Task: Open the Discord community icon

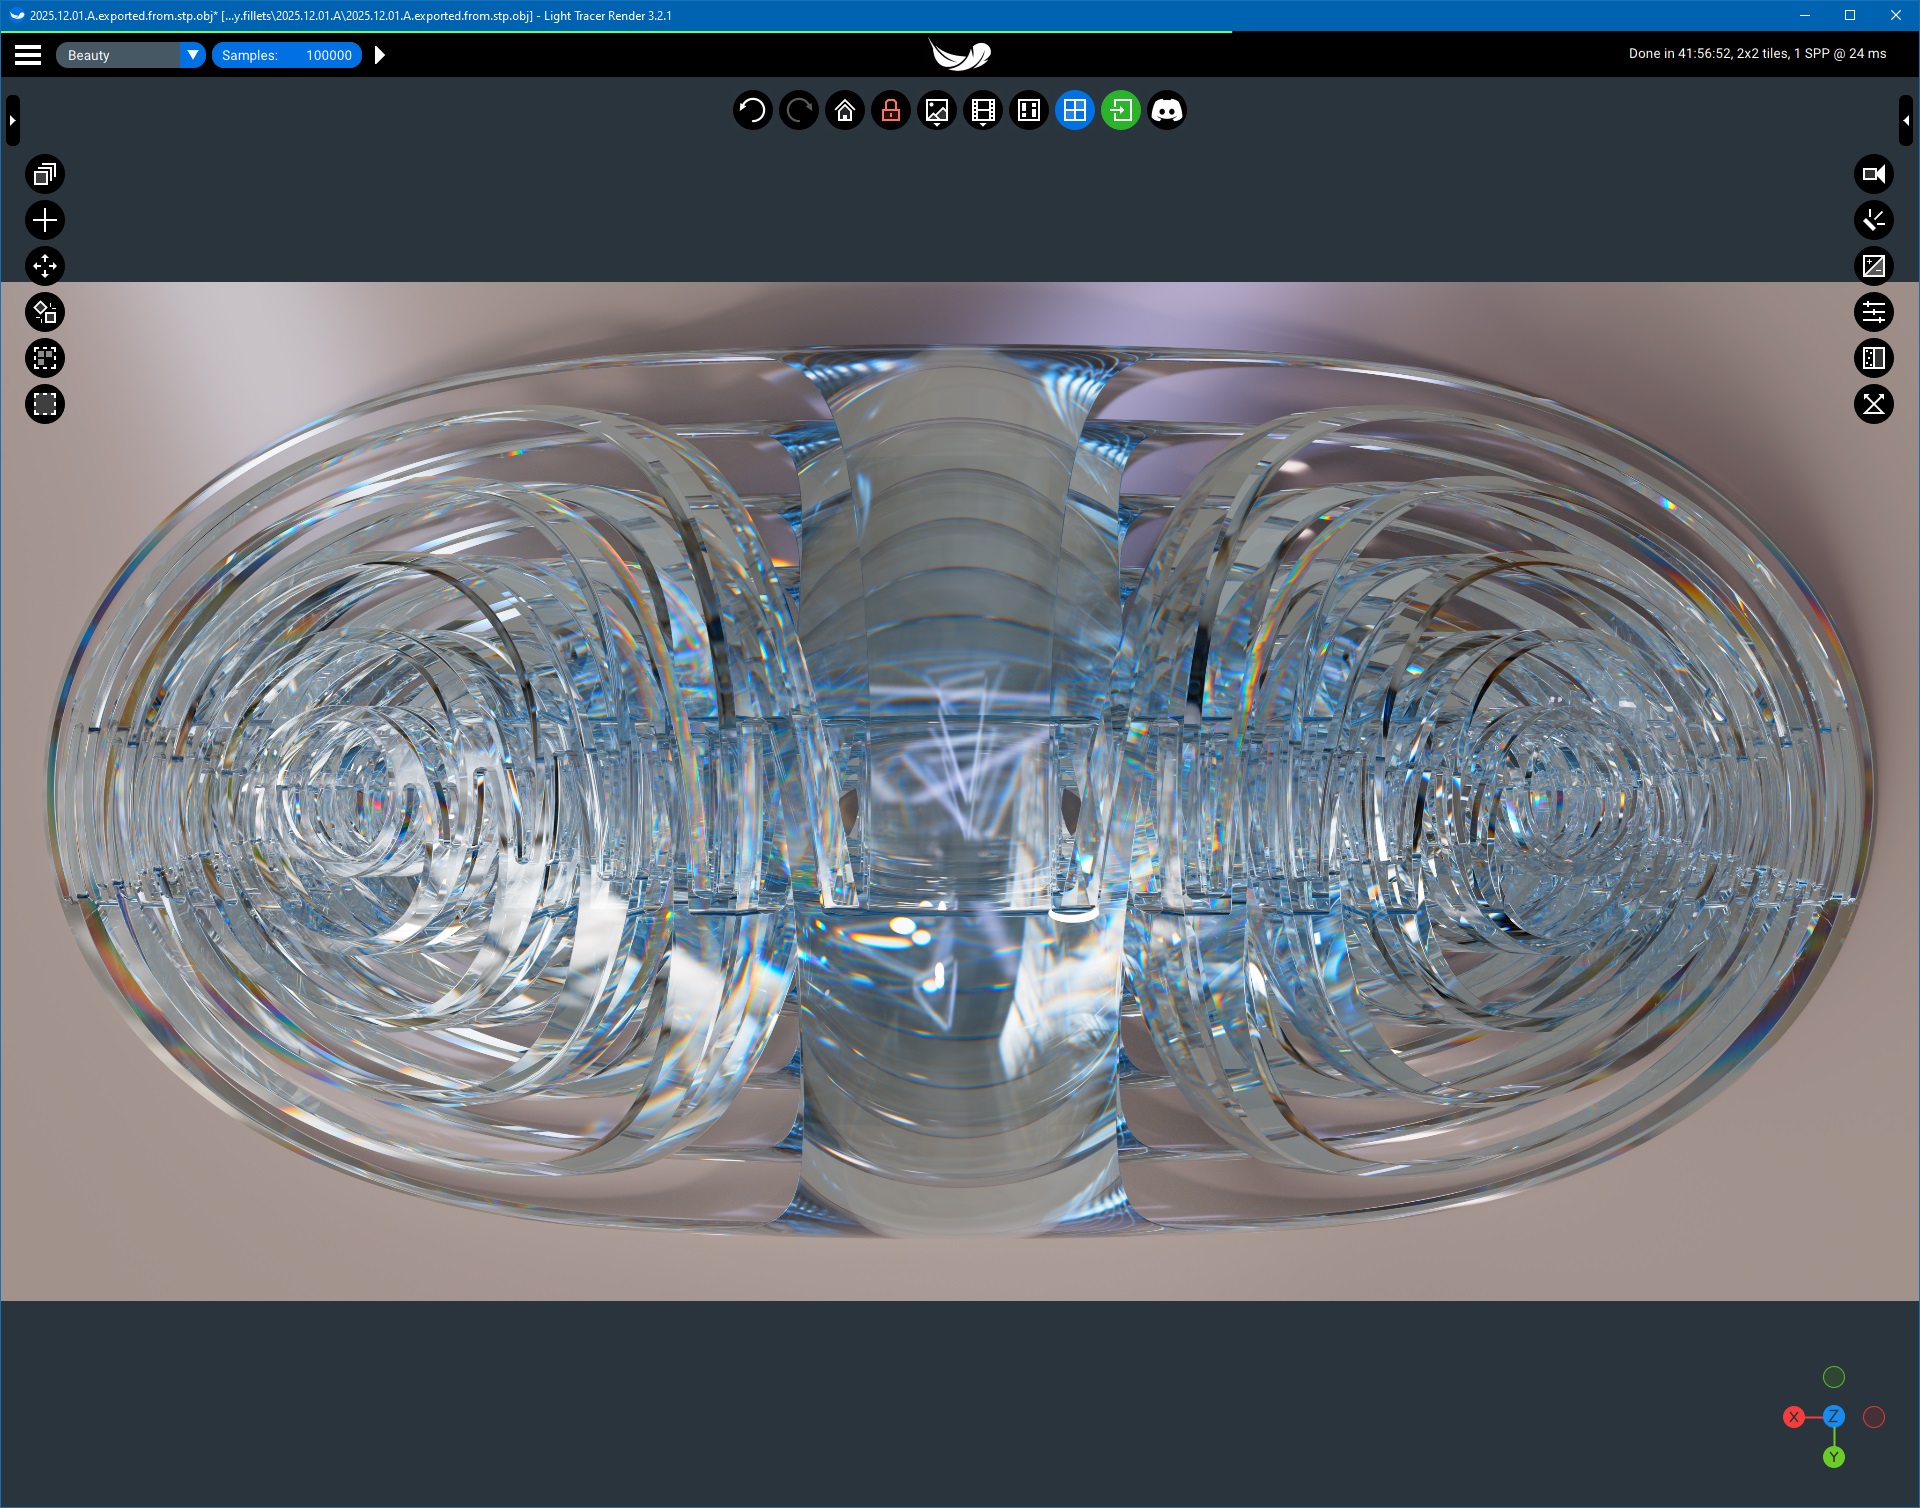Action: 1166,110
